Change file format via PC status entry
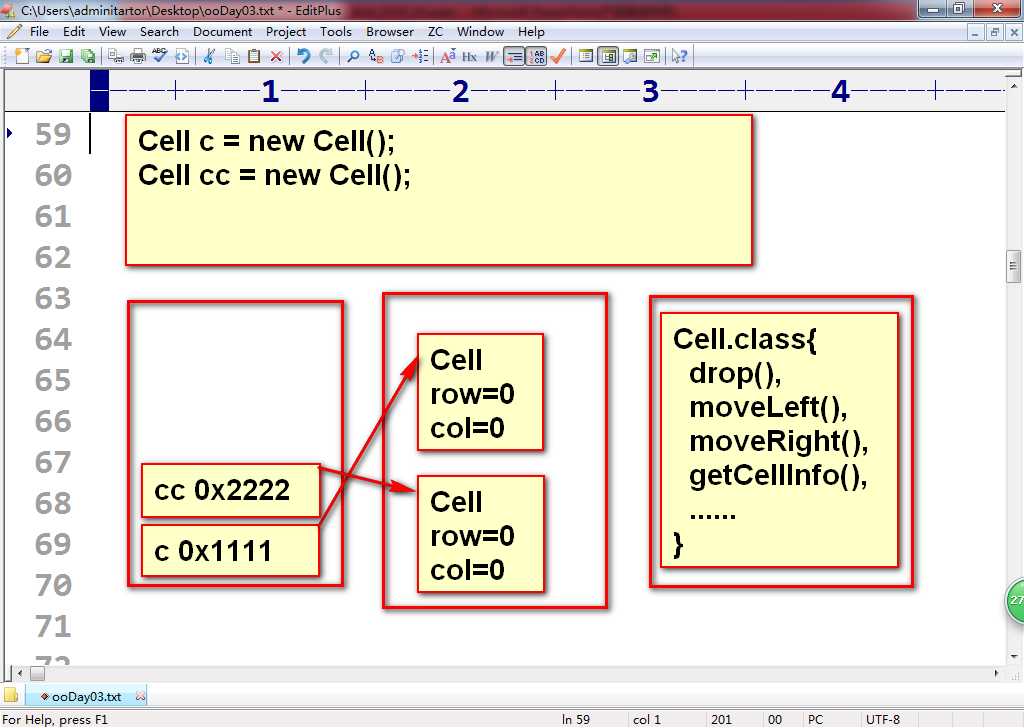The height and width of the screenshot is (728, 1024). pyautogui.click(x=816, y=720)
